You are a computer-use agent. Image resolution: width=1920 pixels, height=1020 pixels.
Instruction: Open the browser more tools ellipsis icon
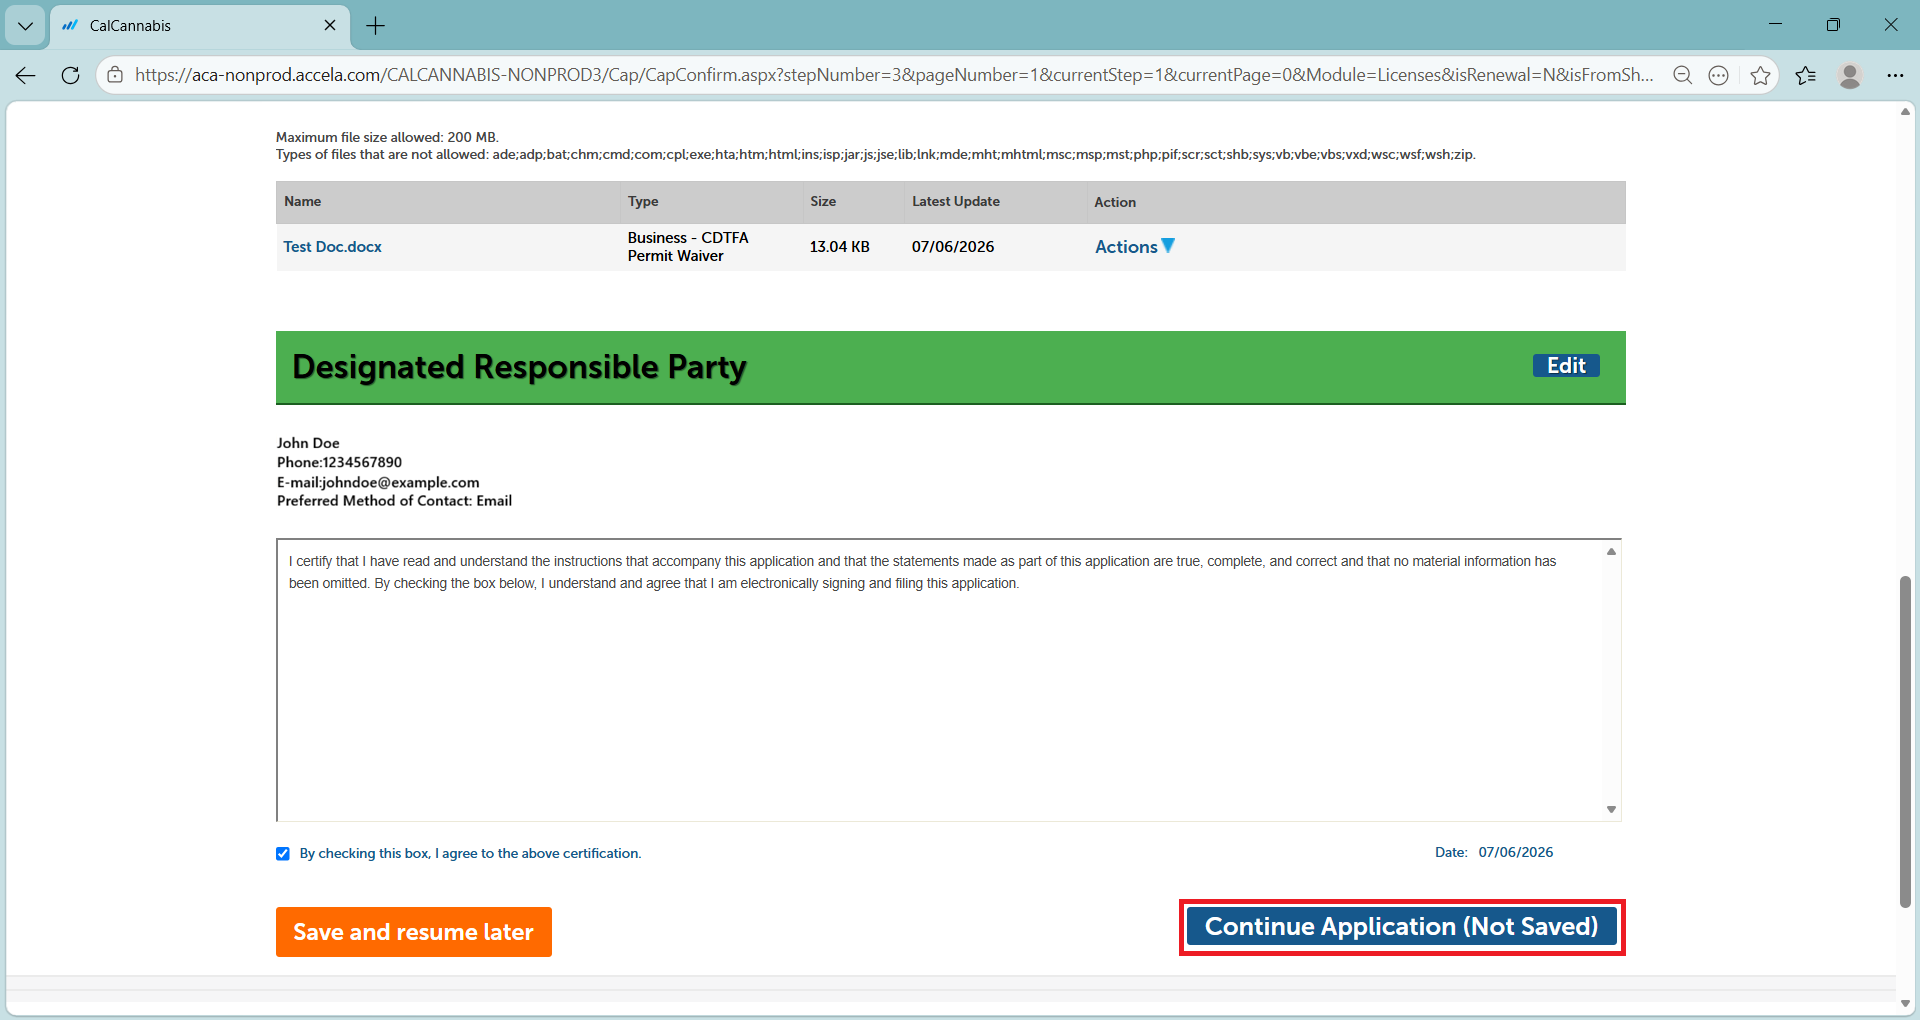coord(1719,75)
